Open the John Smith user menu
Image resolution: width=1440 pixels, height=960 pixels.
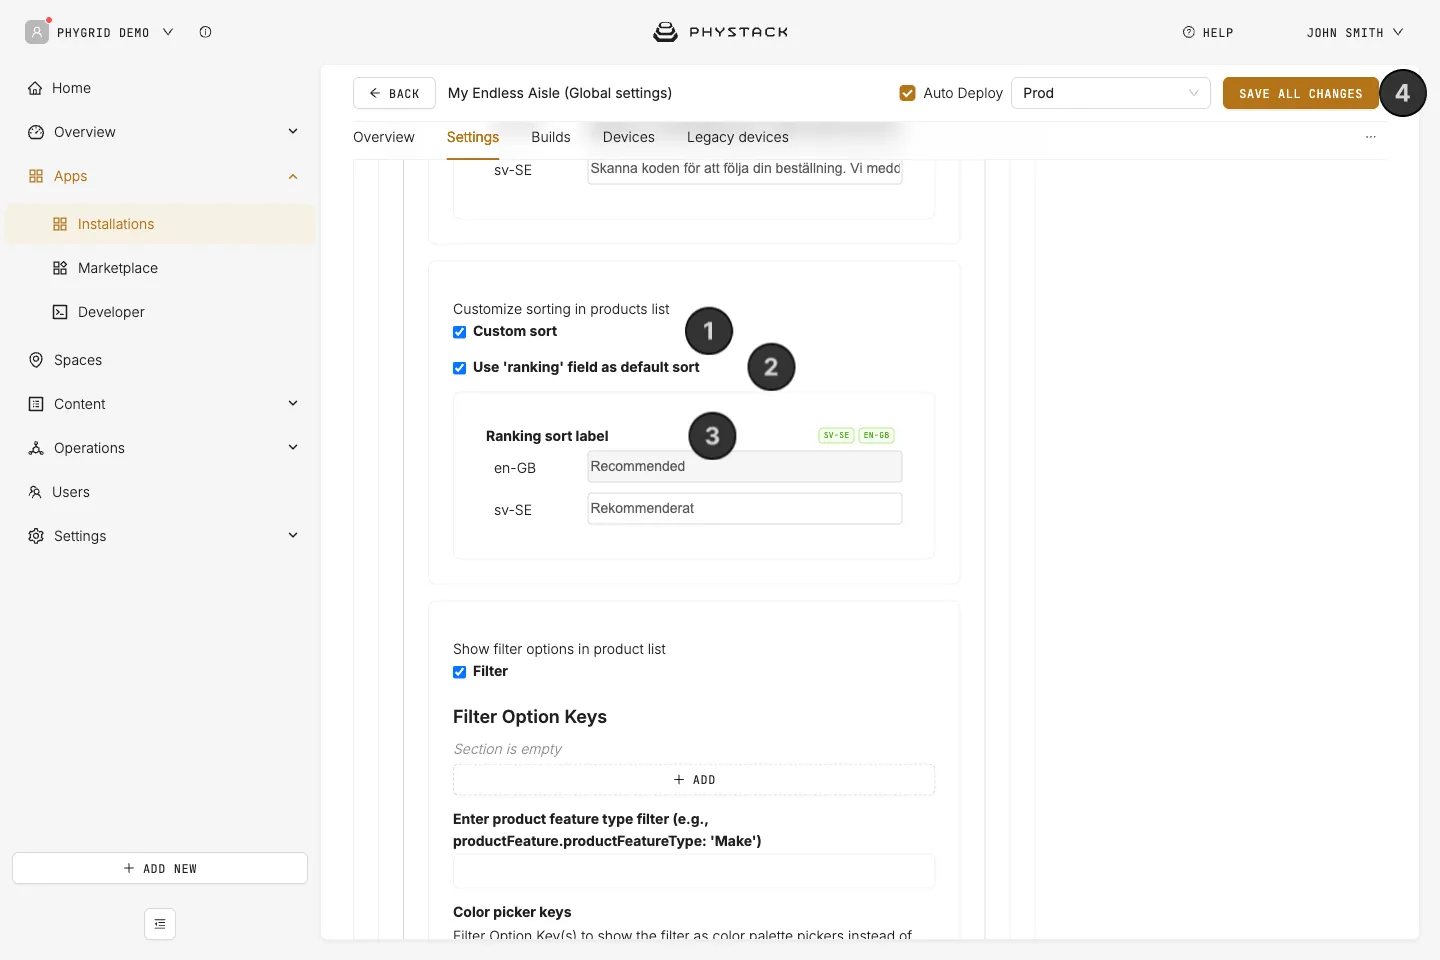[1355, 32]
